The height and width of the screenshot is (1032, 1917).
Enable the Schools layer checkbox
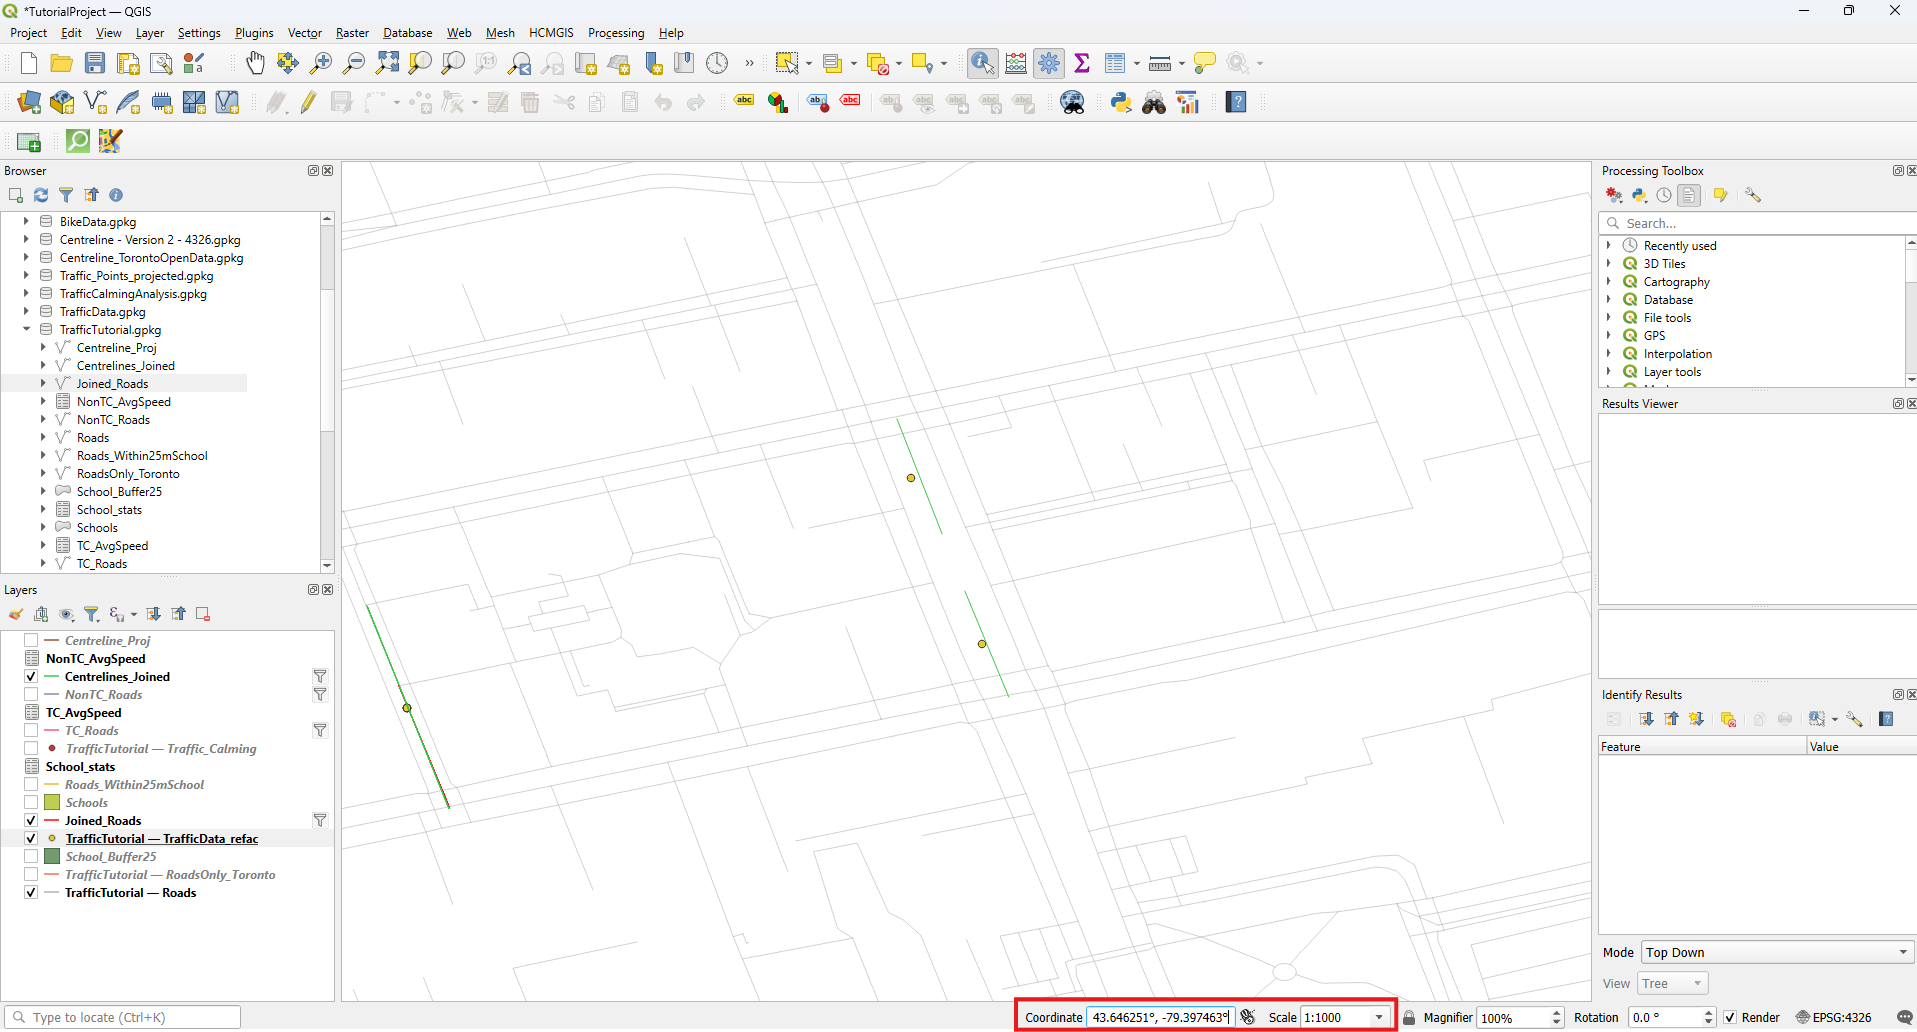coord(31,803)
